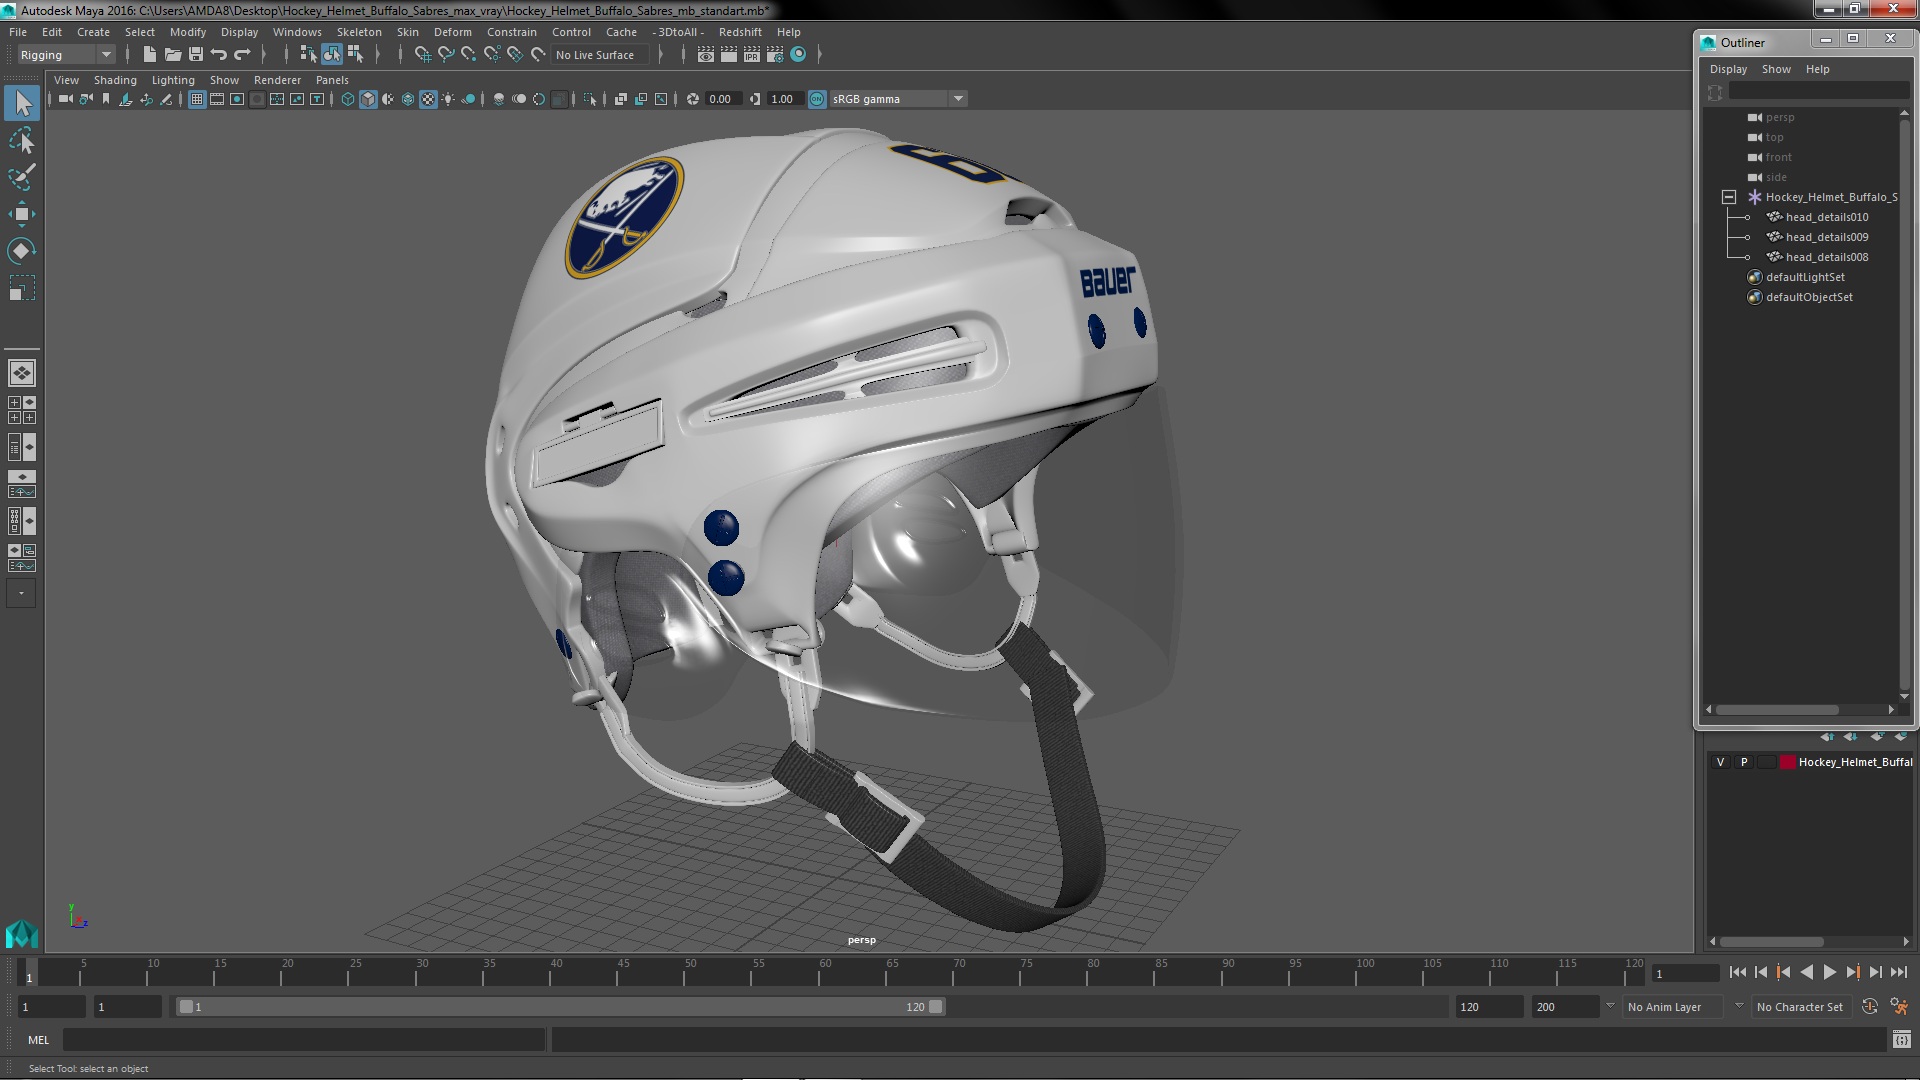Screen dimensions: 1920x1080
Task: Toggle playback P flag of Hockey_Helmet layer
Action: (x=1744, y=762)
